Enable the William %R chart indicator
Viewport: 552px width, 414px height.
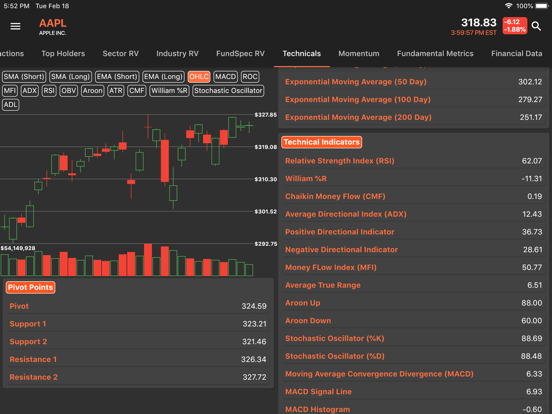169,91
